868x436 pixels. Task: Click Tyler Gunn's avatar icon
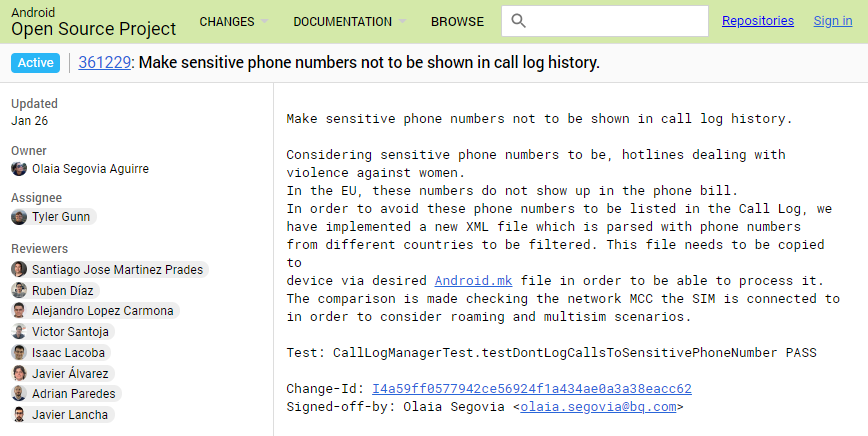click(19, 217)
